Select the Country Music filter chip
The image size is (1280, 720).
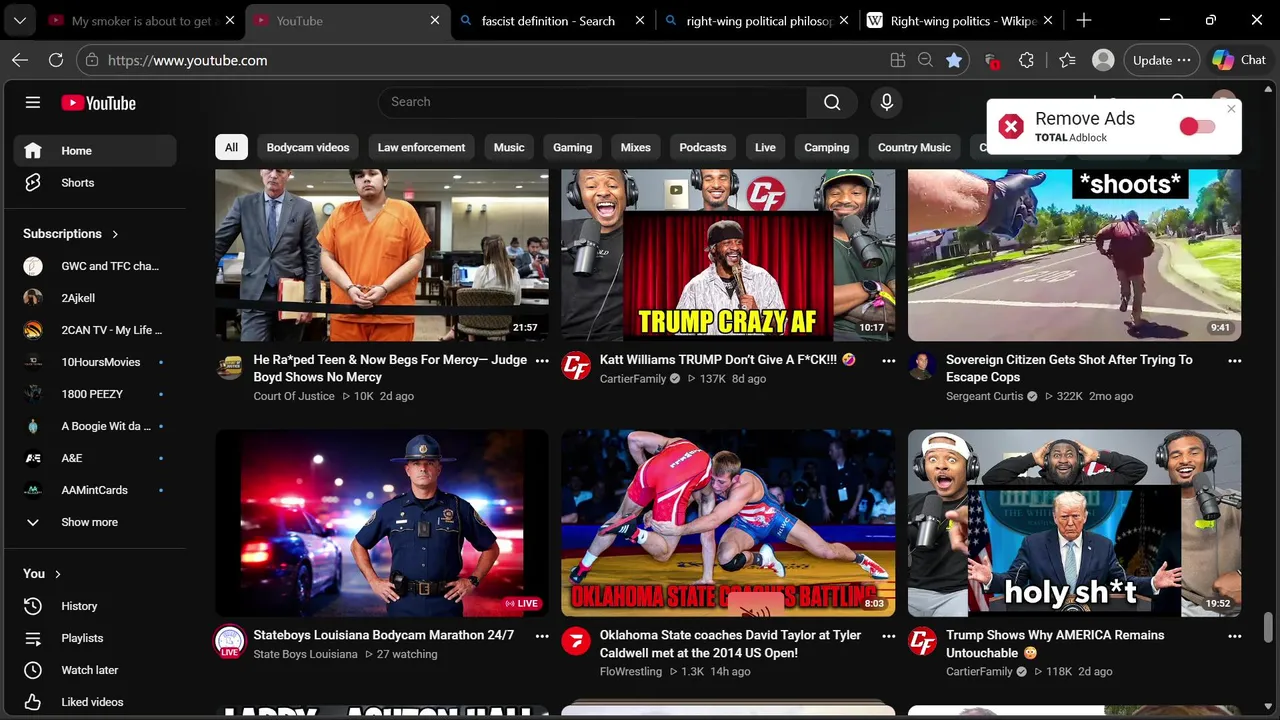914,147
